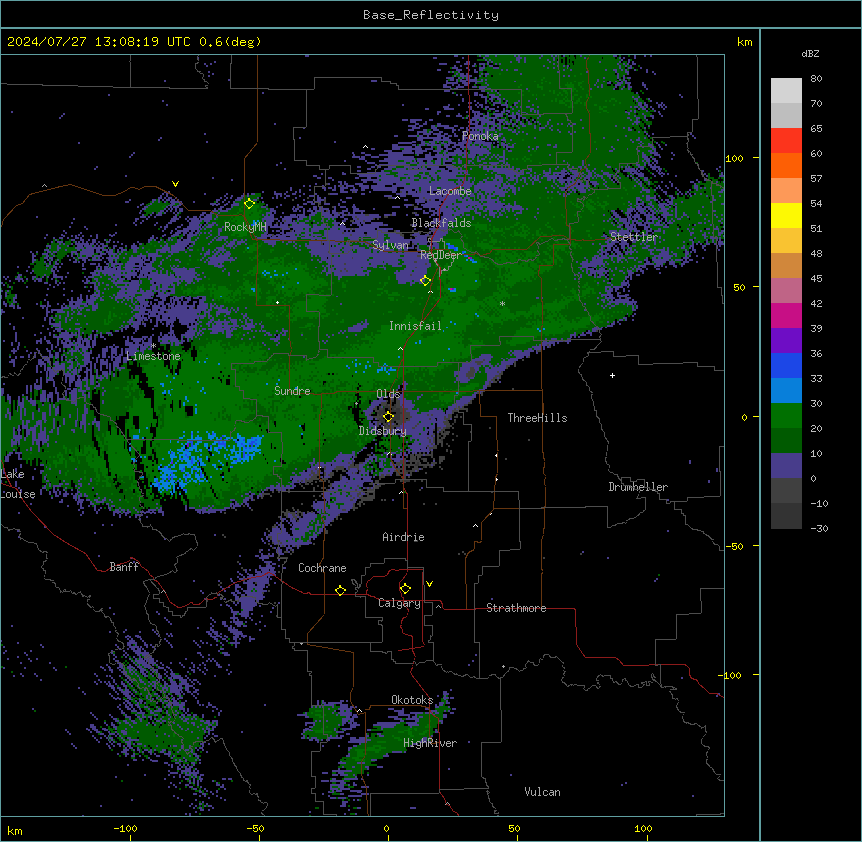Image resolution: width=862 pixels, height=842 pixels.
Task: Click the HighRiver label
Action: (x=430, y=743)
